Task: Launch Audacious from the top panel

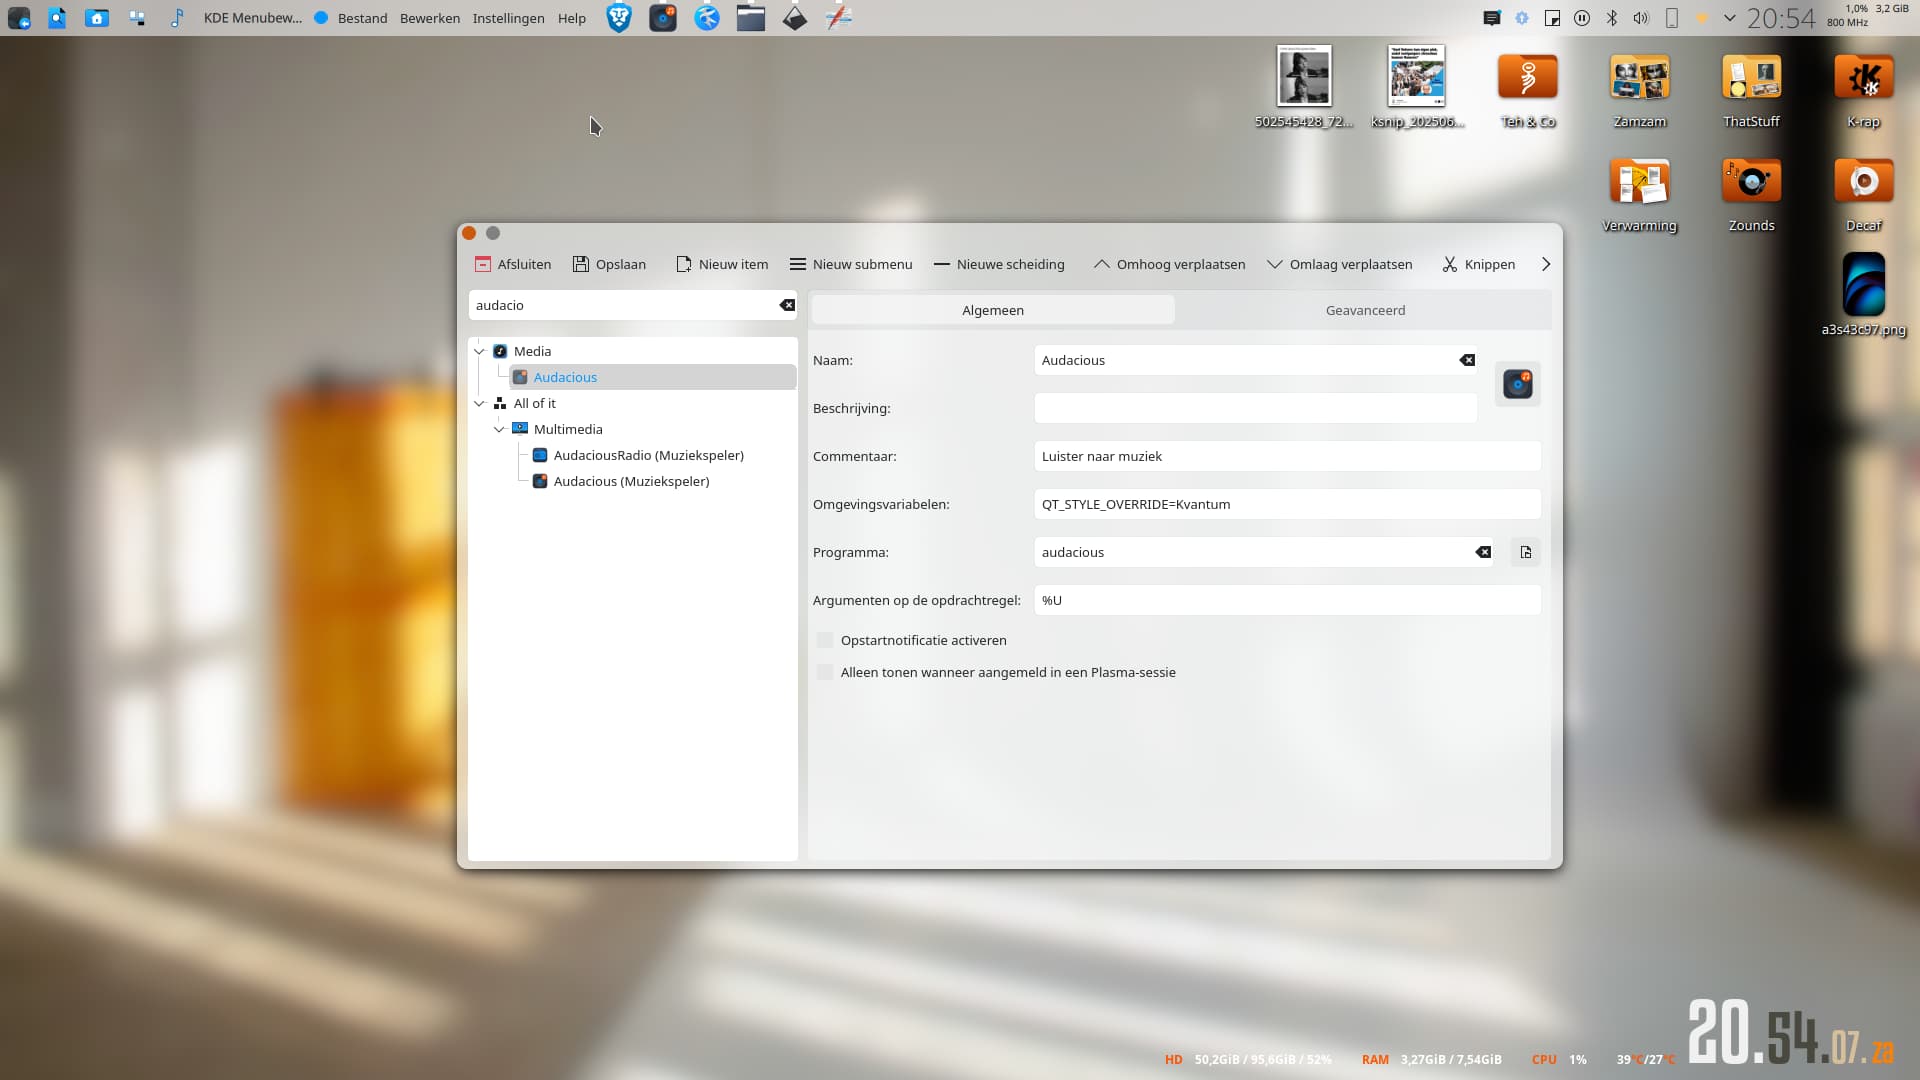Action: [663, 17]
